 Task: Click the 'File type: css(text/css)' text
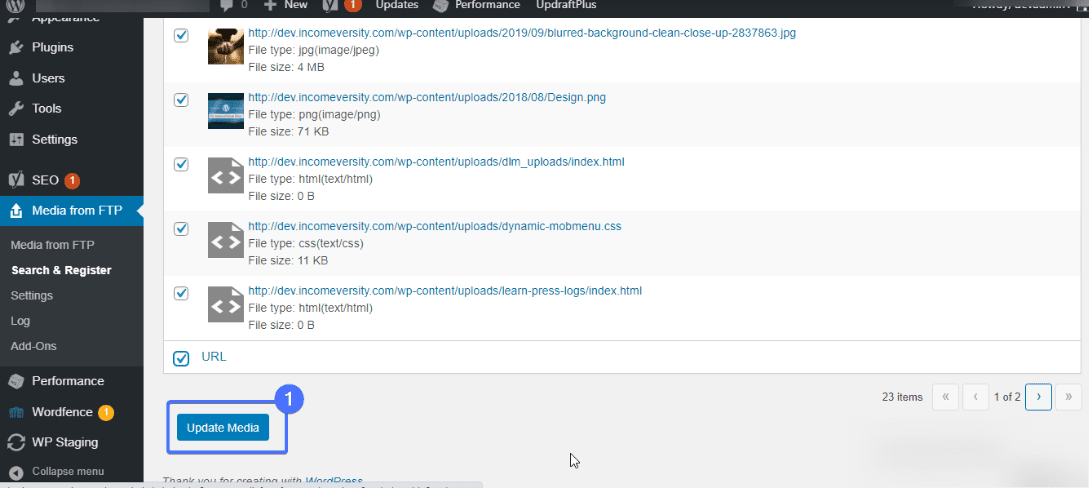click(306, 244)
